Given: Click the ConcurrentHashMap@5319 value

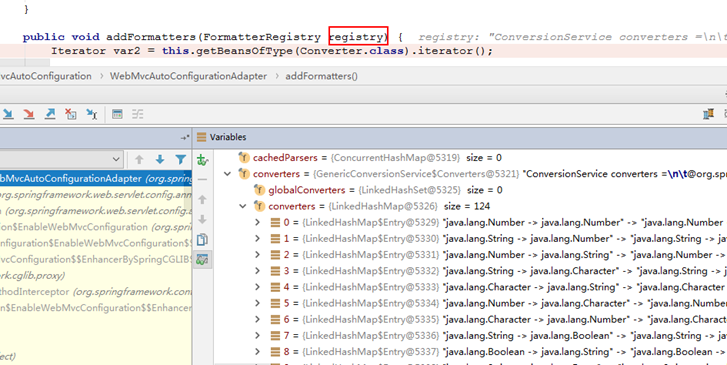Looking at the screenshot, I should (x=395, y=158).
